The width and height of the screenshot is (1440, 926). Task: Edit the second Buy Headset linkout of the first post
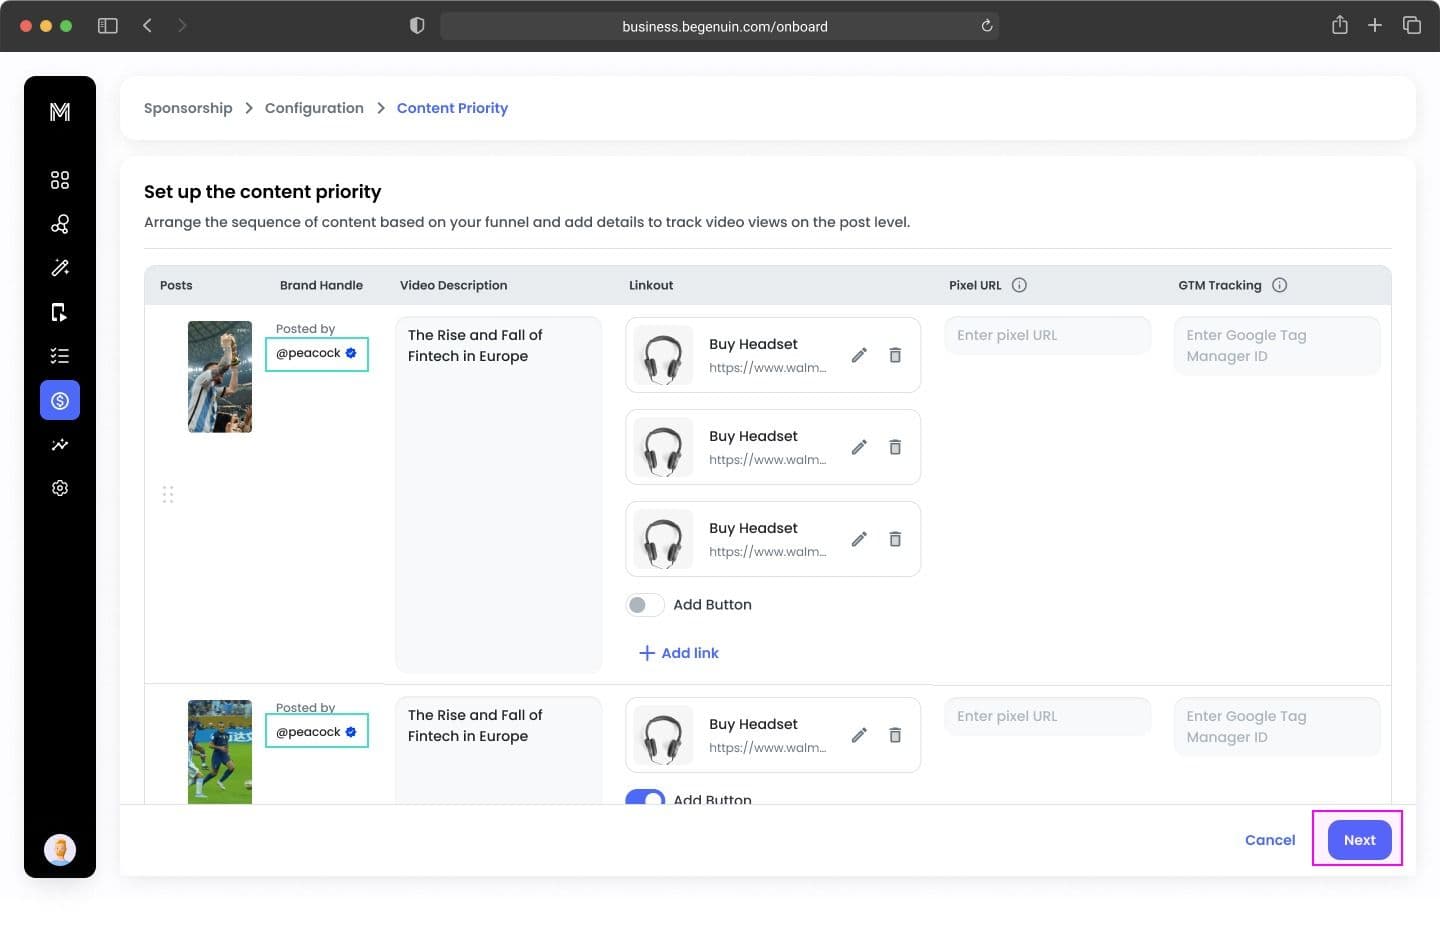click(859, 447)
